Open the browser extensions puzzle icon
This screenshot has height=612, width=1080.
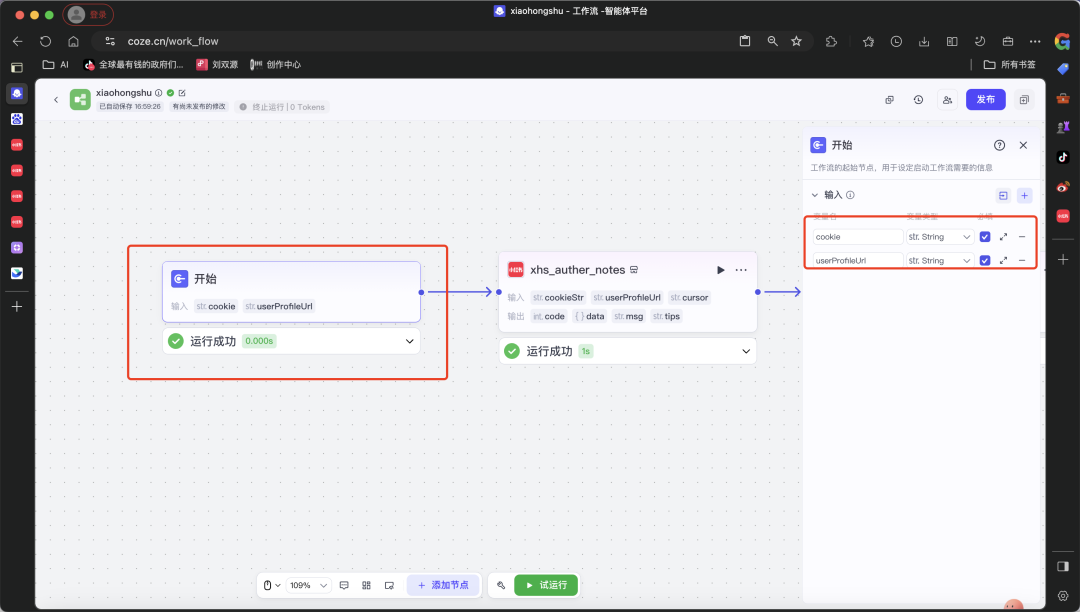[831, 41]
